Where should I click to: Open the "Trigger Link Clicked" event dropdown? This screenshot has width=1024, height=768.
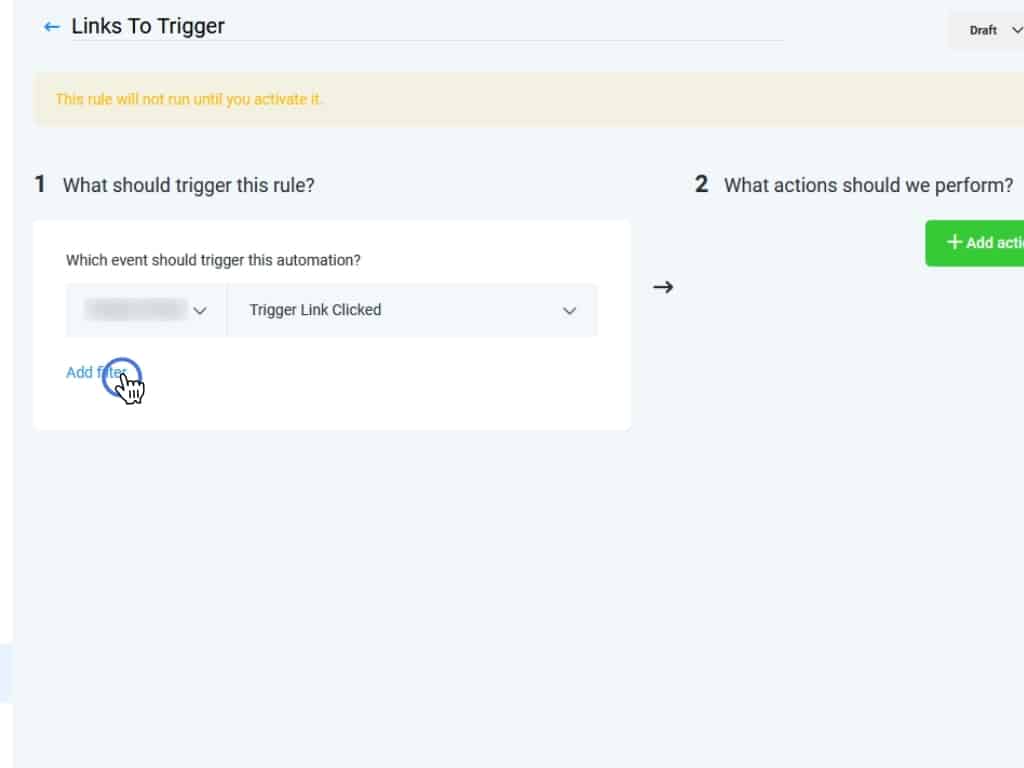click(x=412, y=310)
